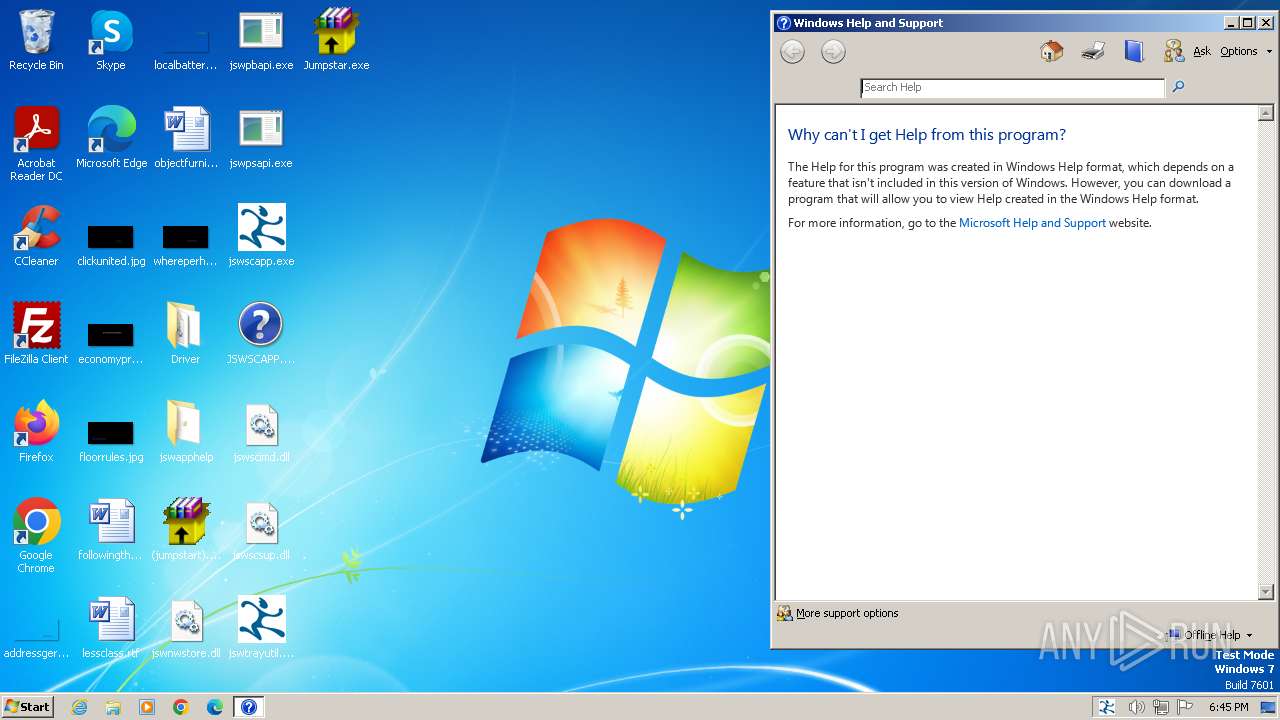Select the Microsoft Edge desktop icon
This screenshot has height=720, width=1280.
[111, 138]
